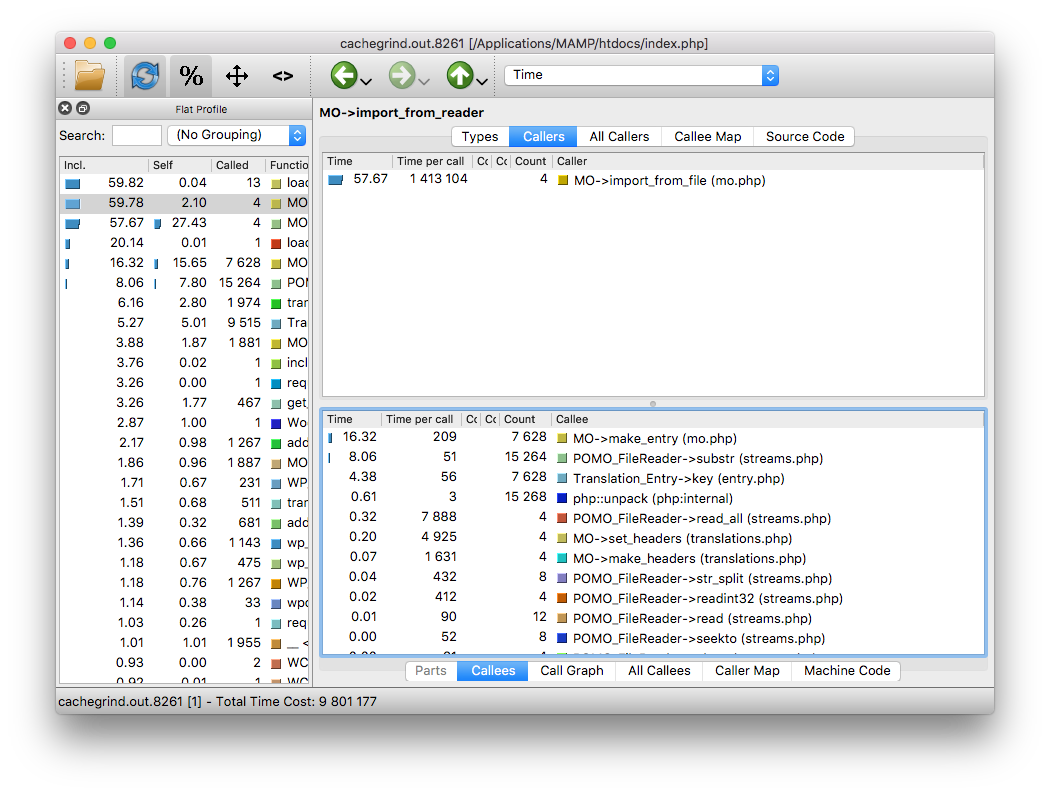This screenshot has height=794, width=1050.
Task: Switch to the Callees tab
Action: point(493,671)
